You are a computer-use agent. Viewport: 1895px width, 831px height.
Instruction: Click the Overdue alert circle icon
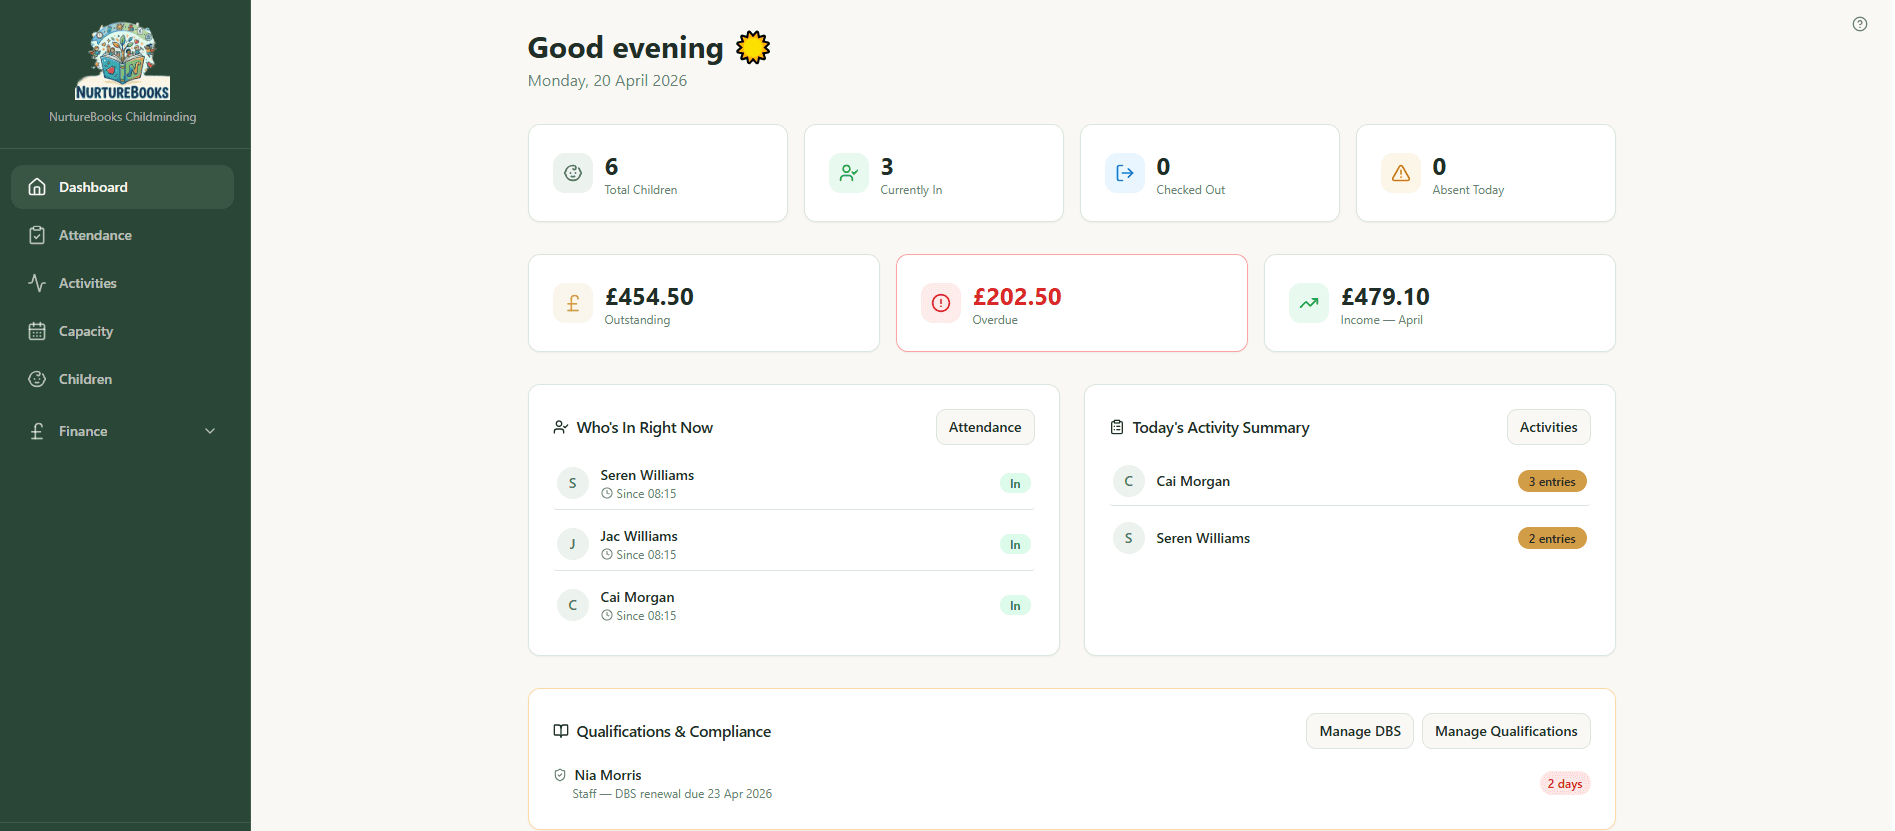[941, 303]
